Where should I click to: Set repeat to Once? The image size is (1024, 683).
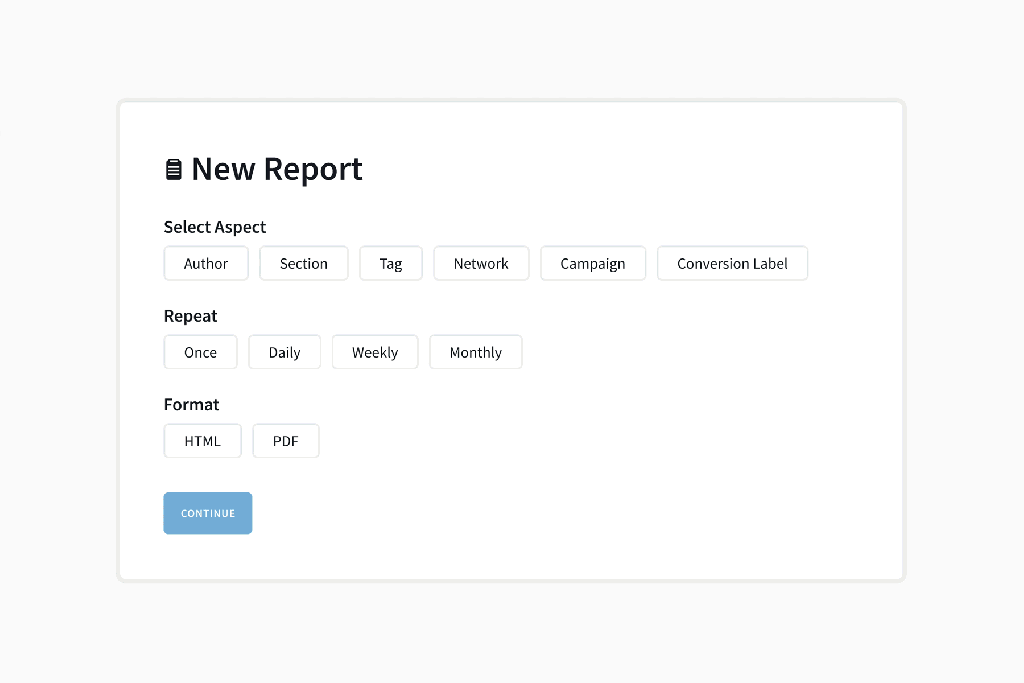[200, 352]
